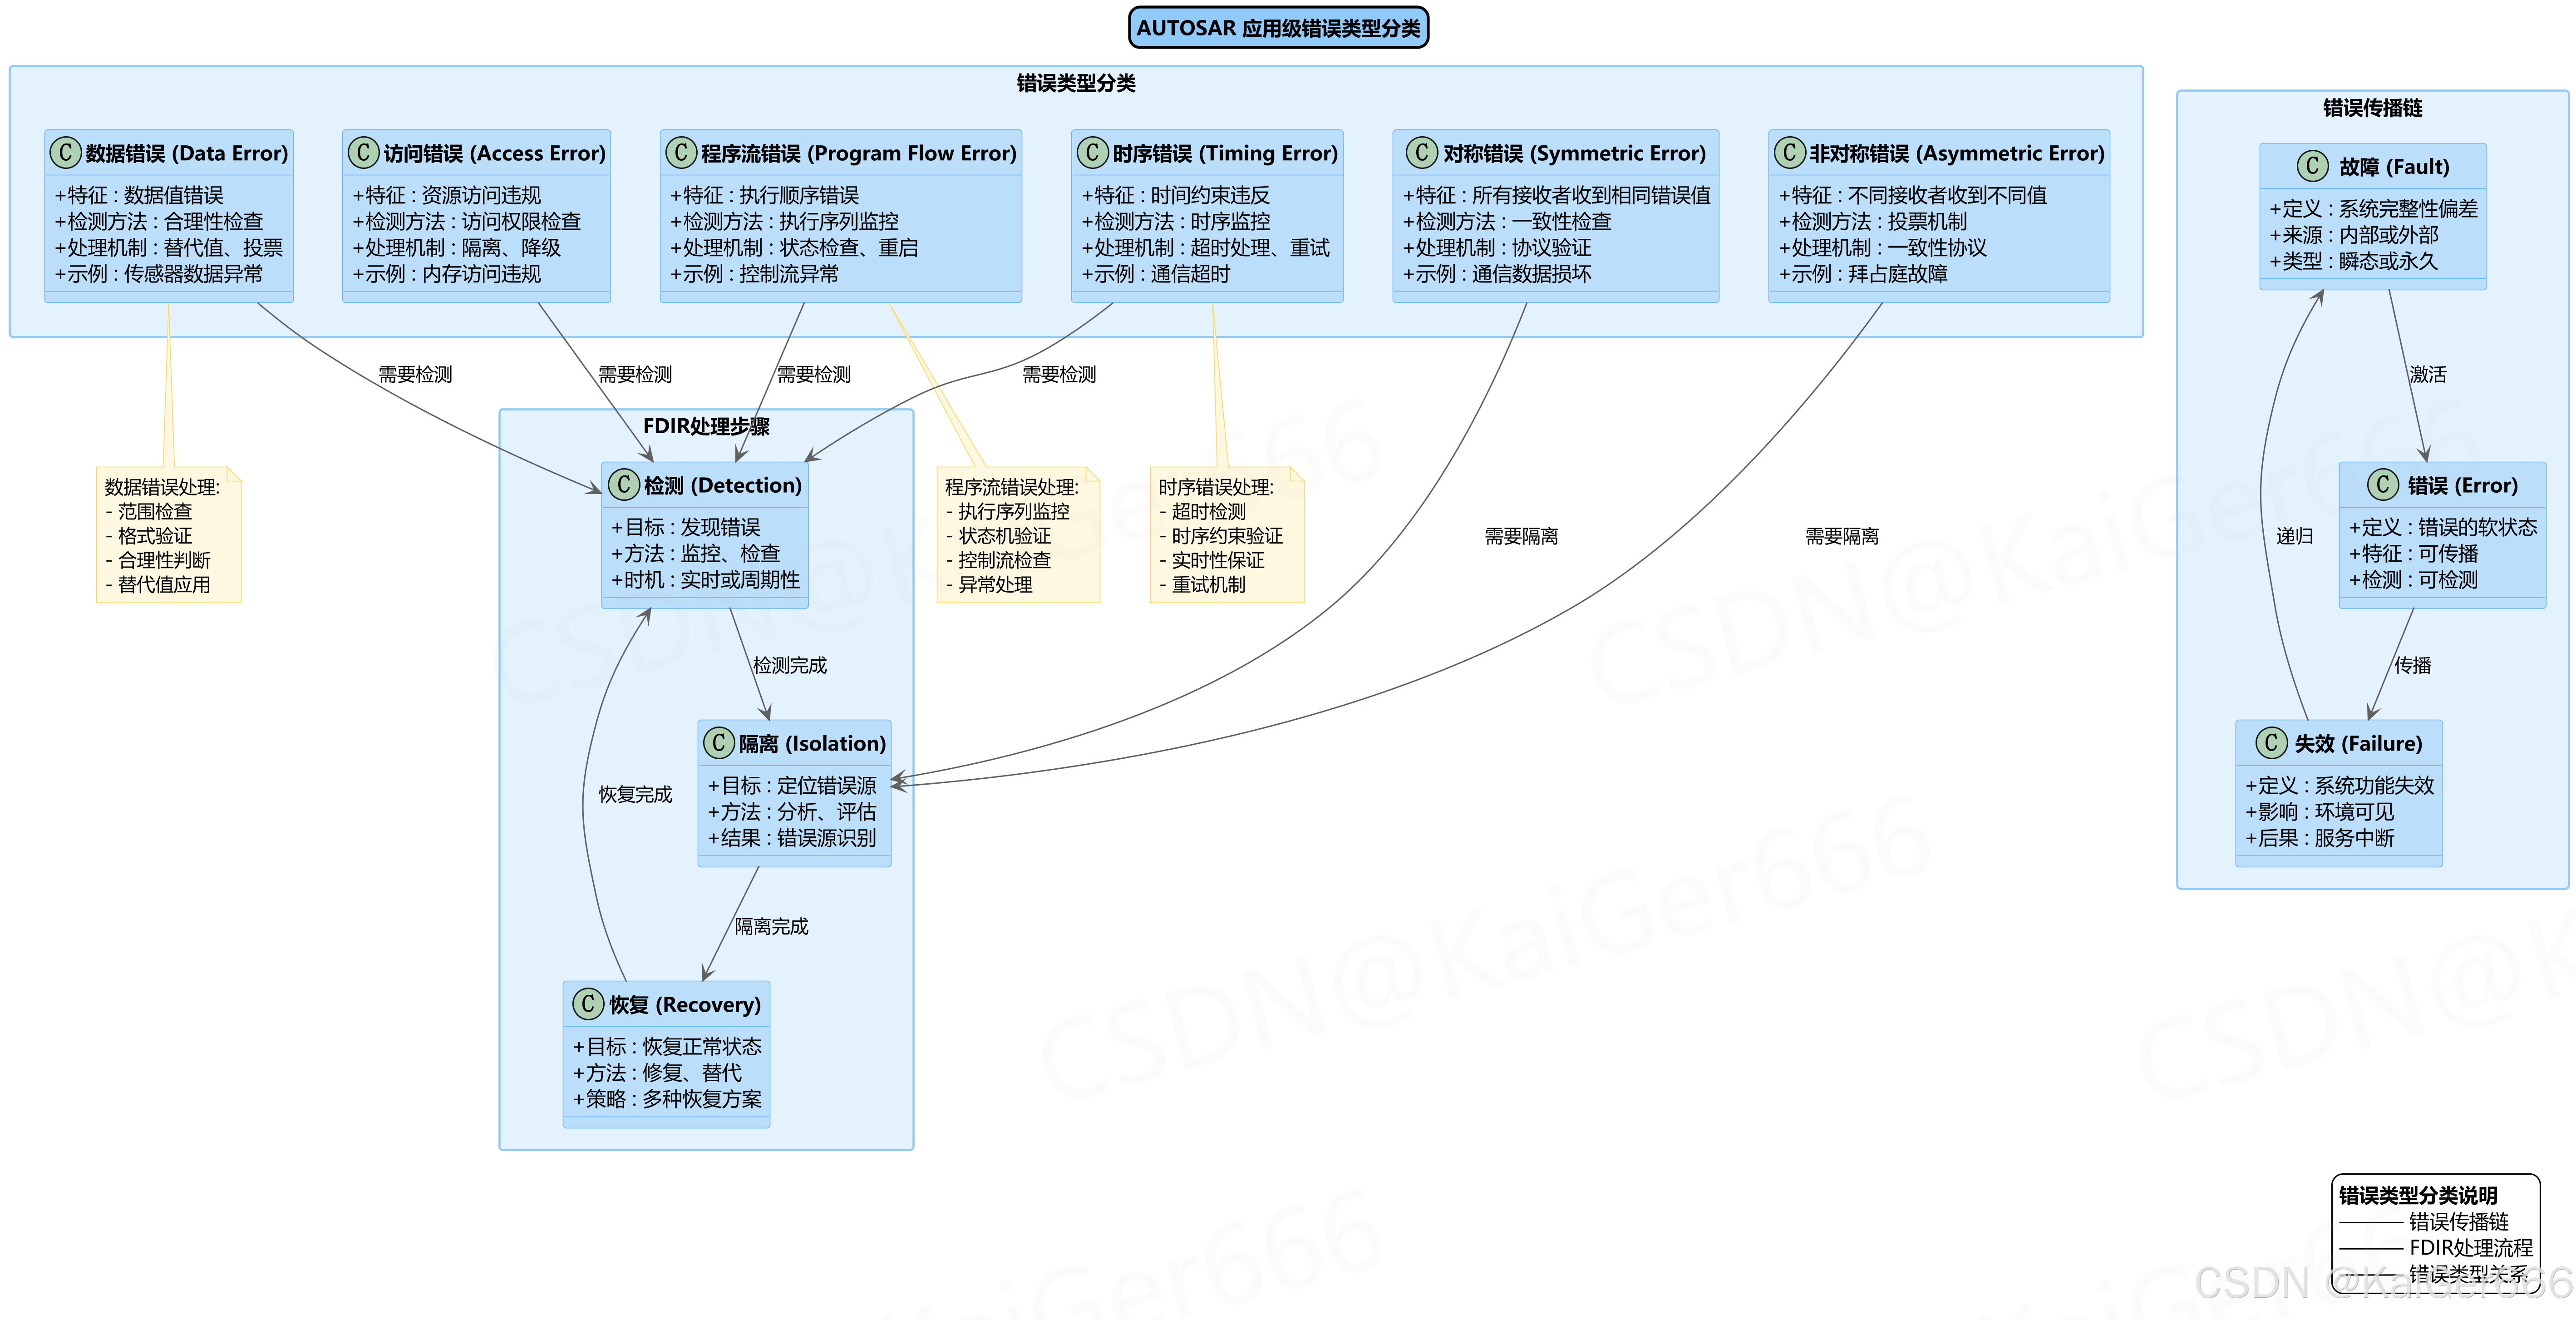Viewport: 2576px width, 1320px height.
Task: Select attribute +策略 : 多种恢复方案
Action: tap(667, 1099)
